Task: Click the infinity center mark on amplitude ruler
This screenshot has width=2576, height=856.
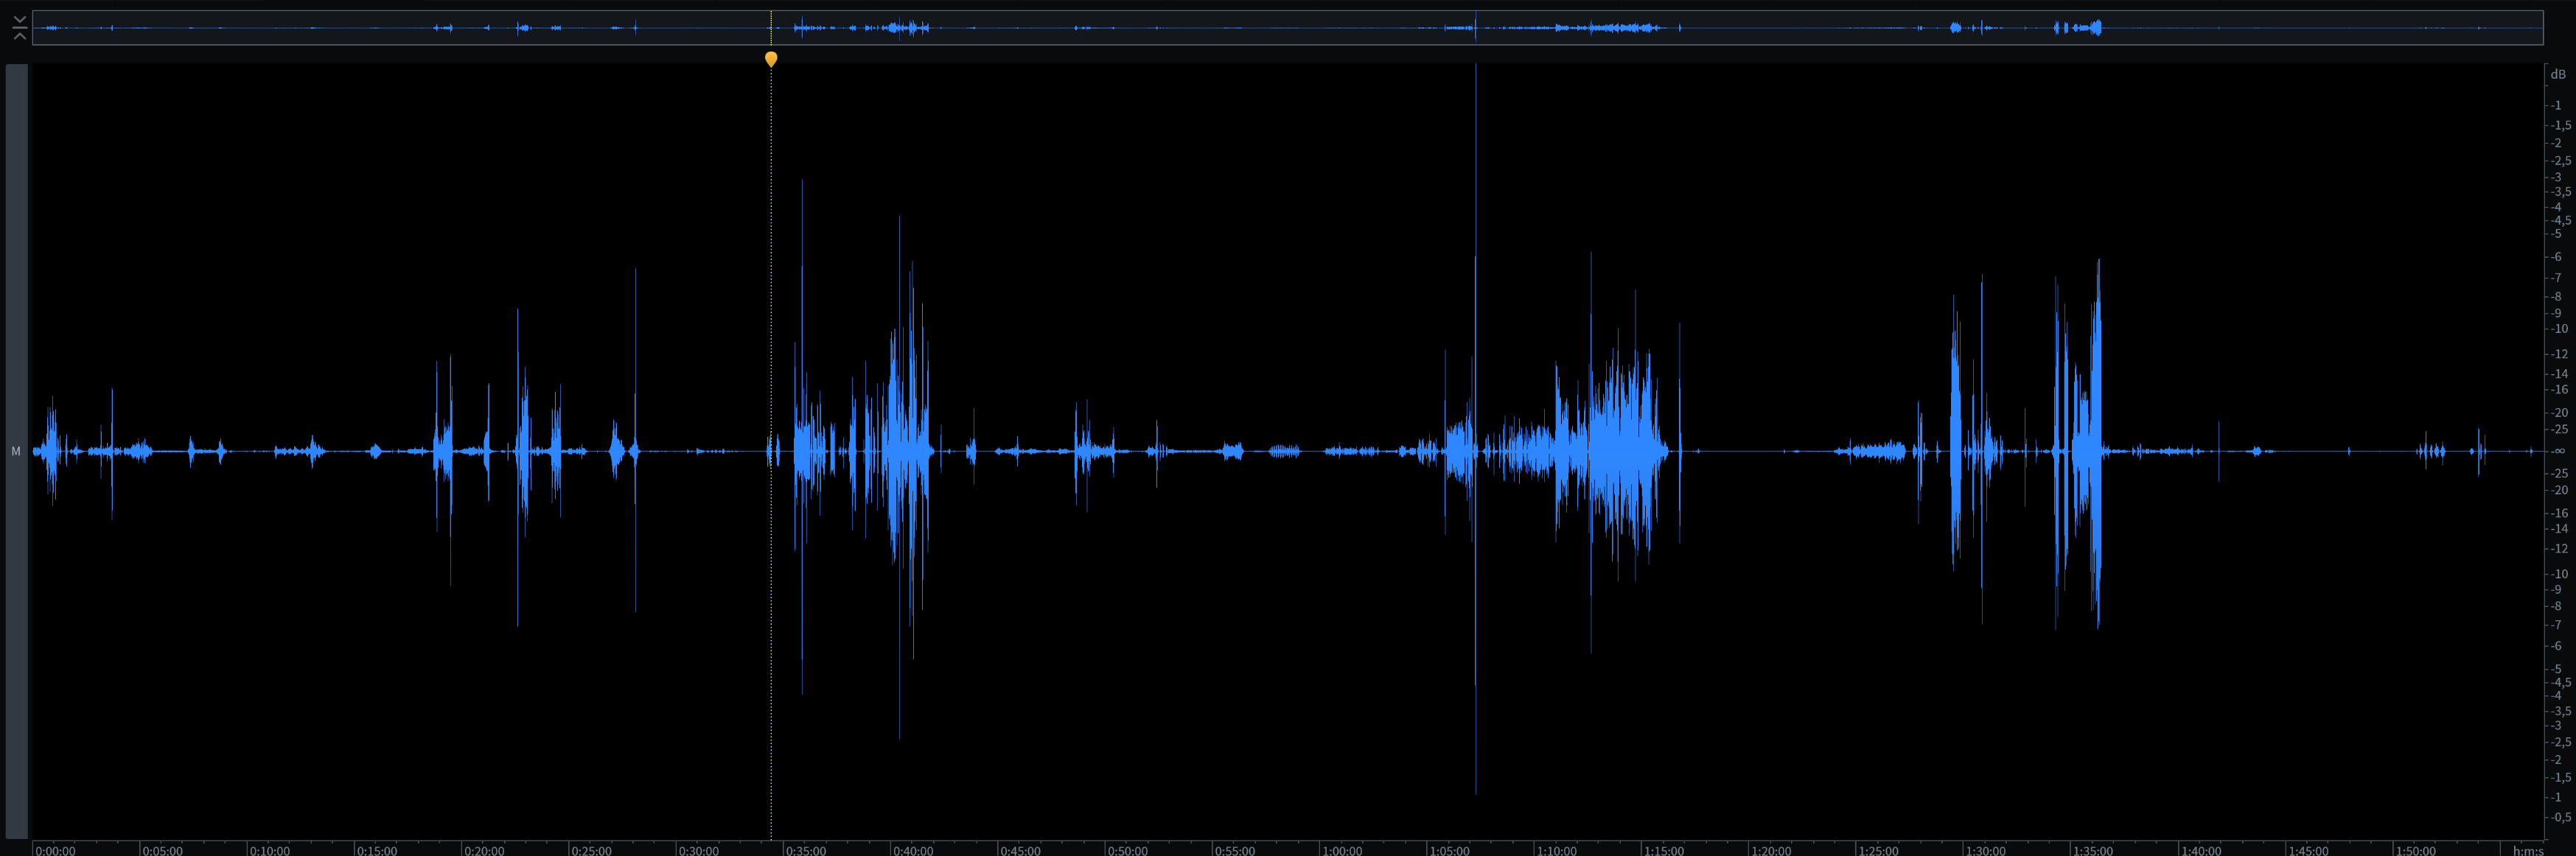Action: (2557, 451)
